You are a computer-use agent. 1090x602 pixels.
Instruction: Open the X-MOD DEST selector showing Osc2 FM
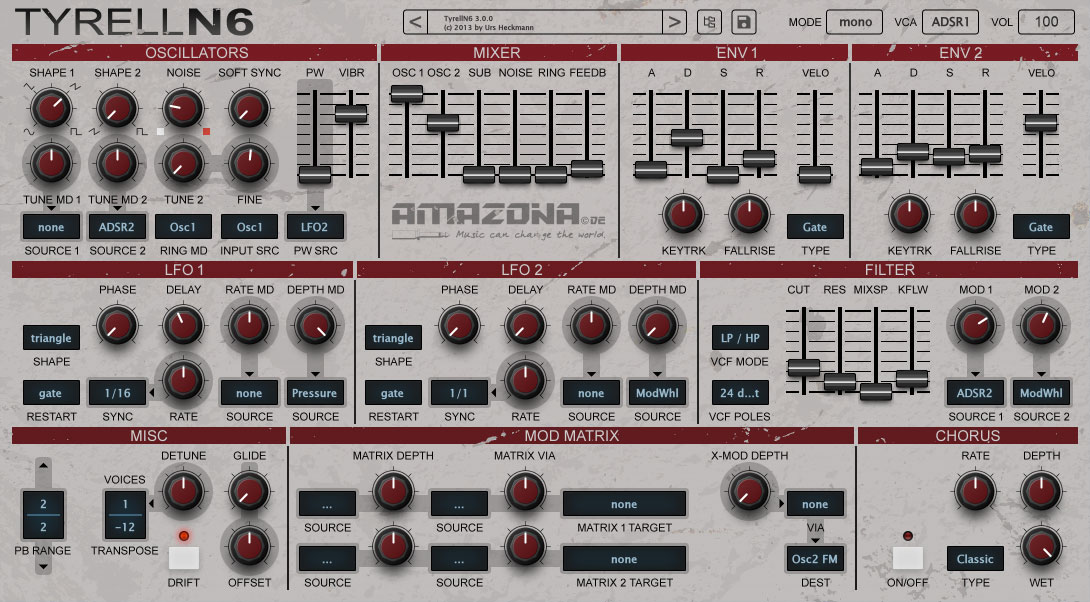point(815,559)
